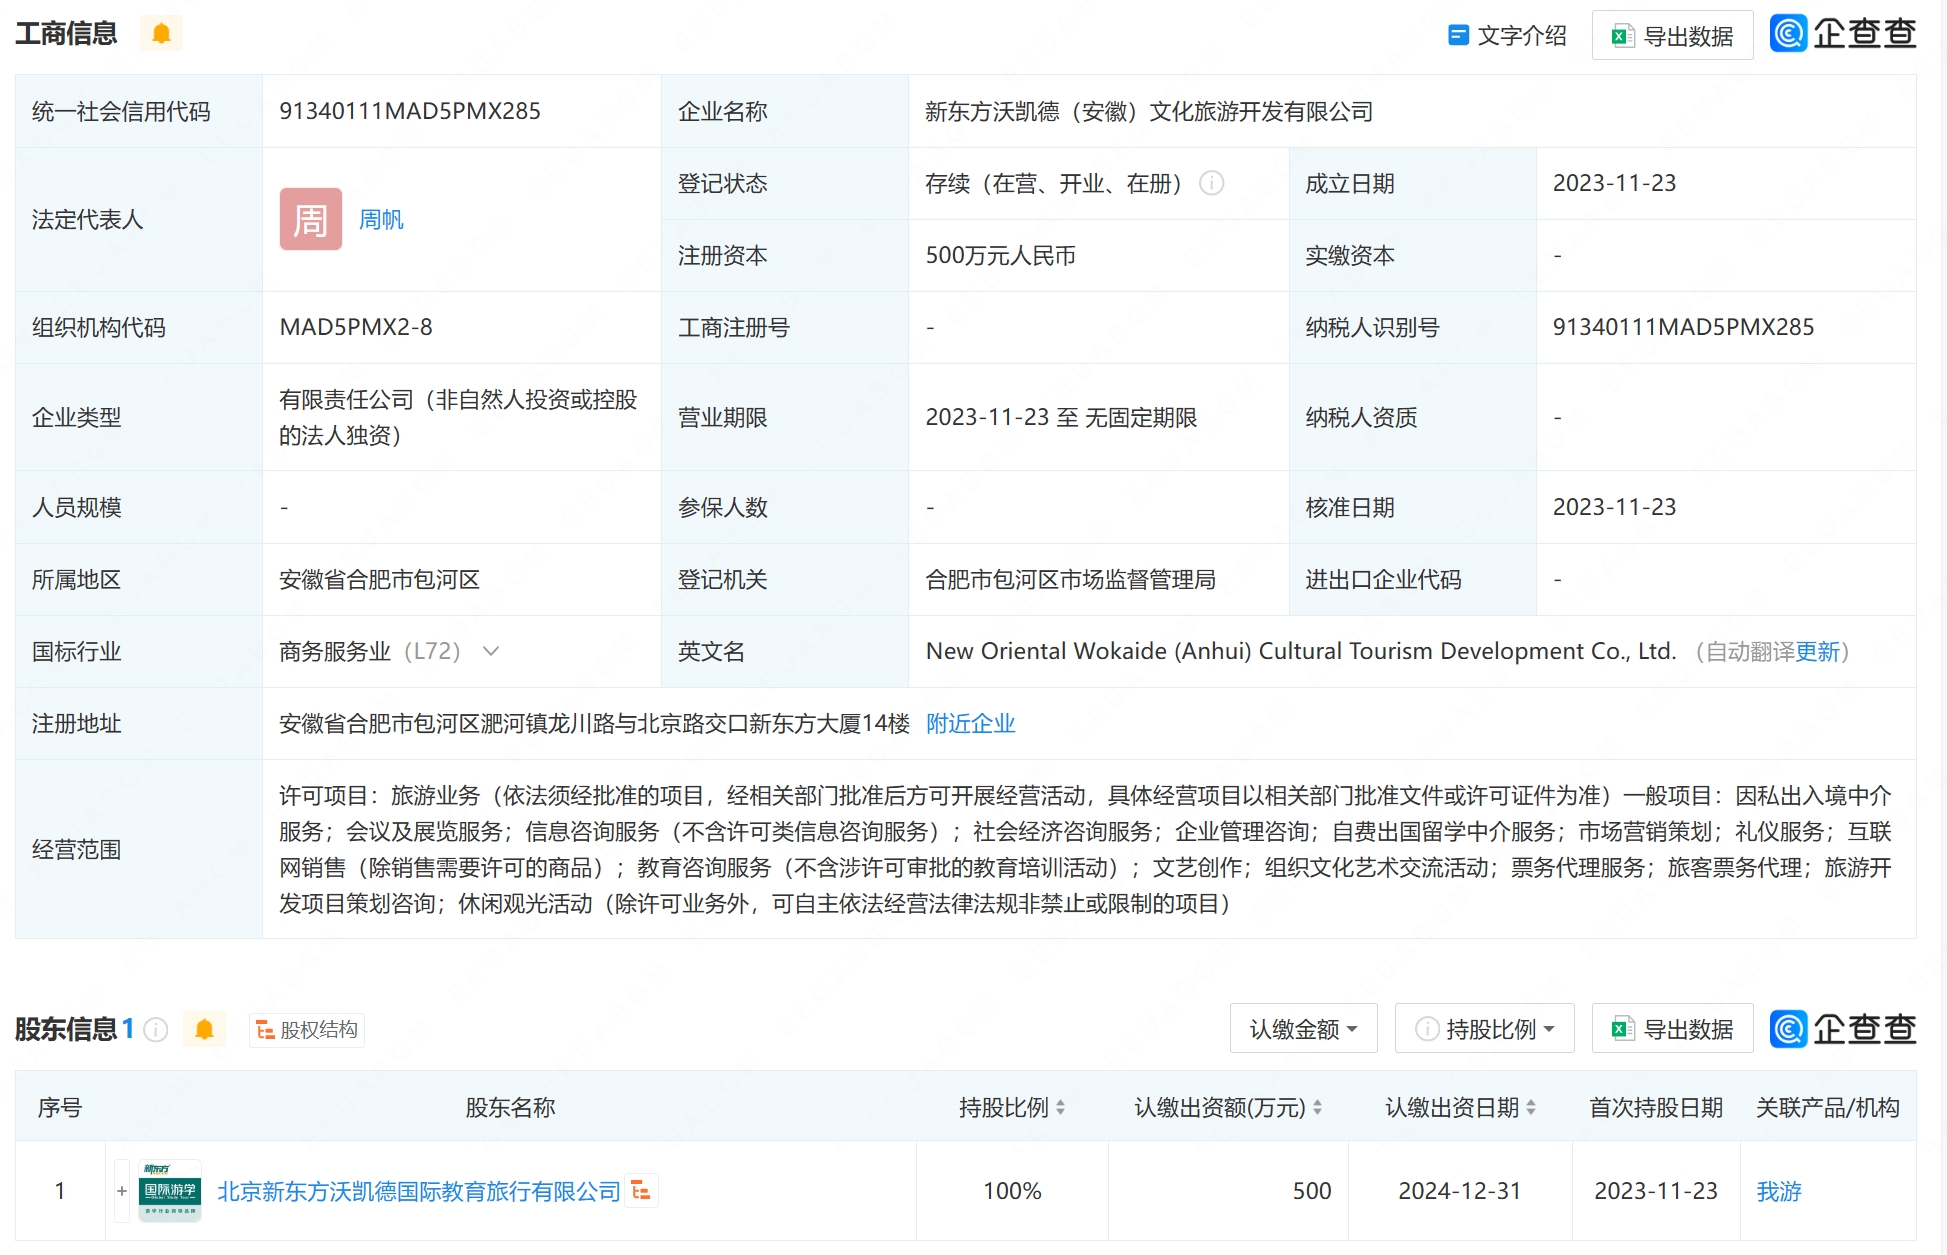
Task: Click the 更新 link for auto-translated English name
Action: (1817, 652)
